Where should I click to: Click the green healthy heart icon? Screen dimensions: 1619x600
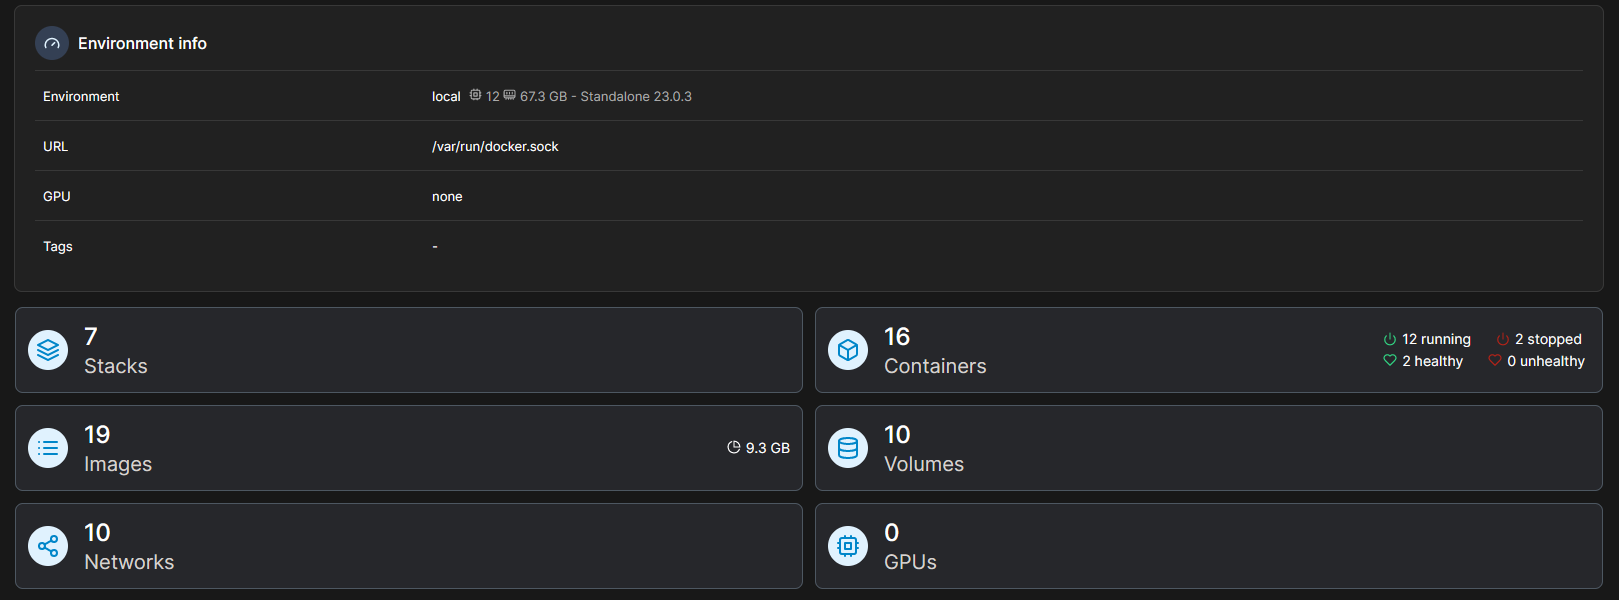(x=1390, y=361)
